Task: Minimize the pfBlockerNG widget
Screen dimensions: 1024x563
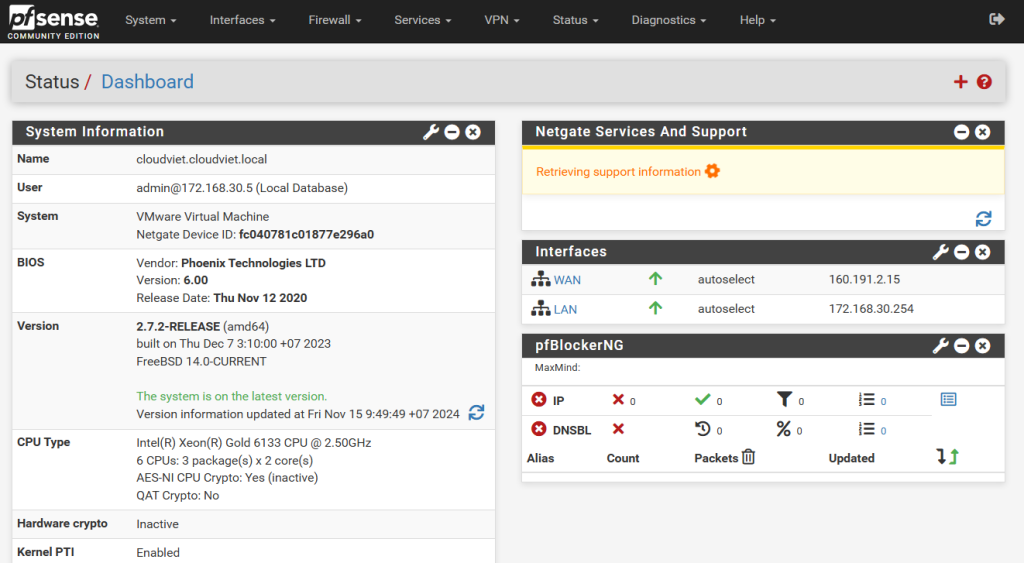Action: coord(961,346)
